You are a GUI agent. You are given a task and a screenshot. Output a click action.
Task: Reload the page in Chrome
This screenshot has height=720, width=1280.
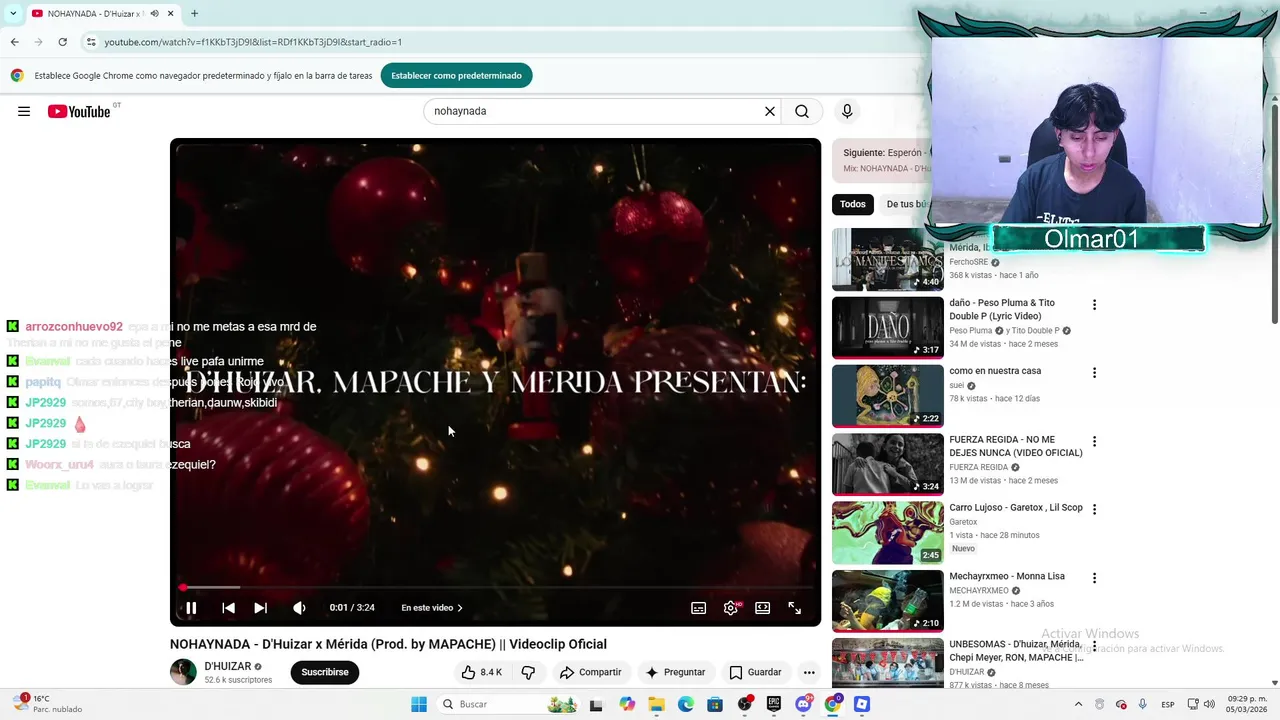(62, 42)
